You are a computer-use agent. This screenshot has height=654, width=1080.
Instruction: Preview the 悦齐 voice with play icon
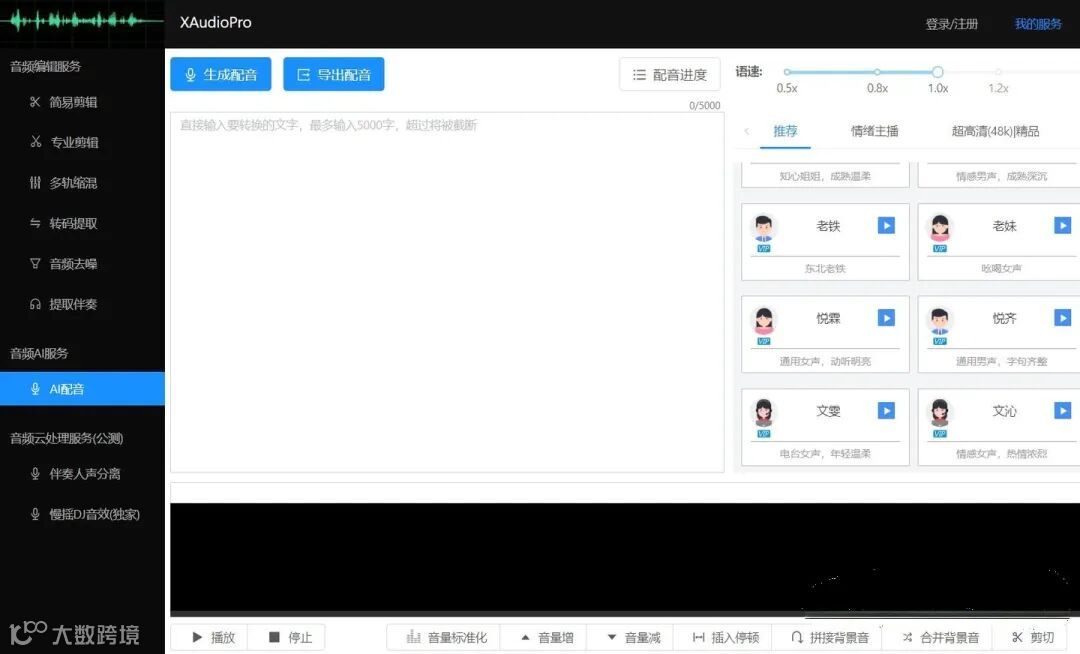pyautogui.click(x=1063, y=317)
